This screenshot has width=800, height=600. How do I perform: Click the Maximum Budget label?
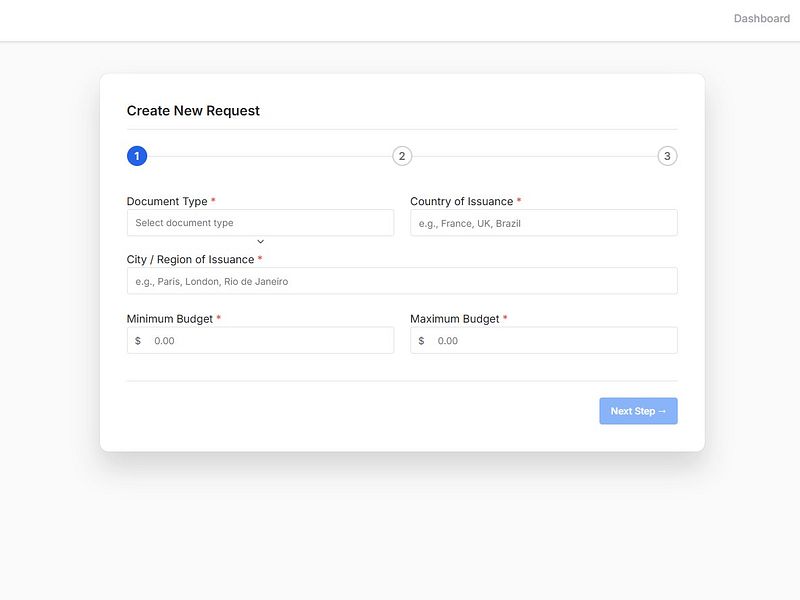[455, 319]
